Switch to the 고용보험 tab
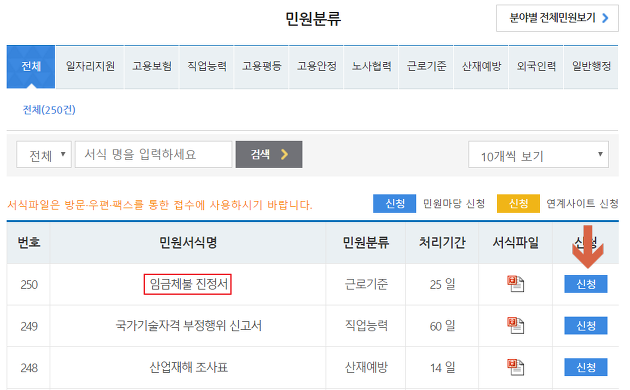630x390 pixels. pos(152,67)
